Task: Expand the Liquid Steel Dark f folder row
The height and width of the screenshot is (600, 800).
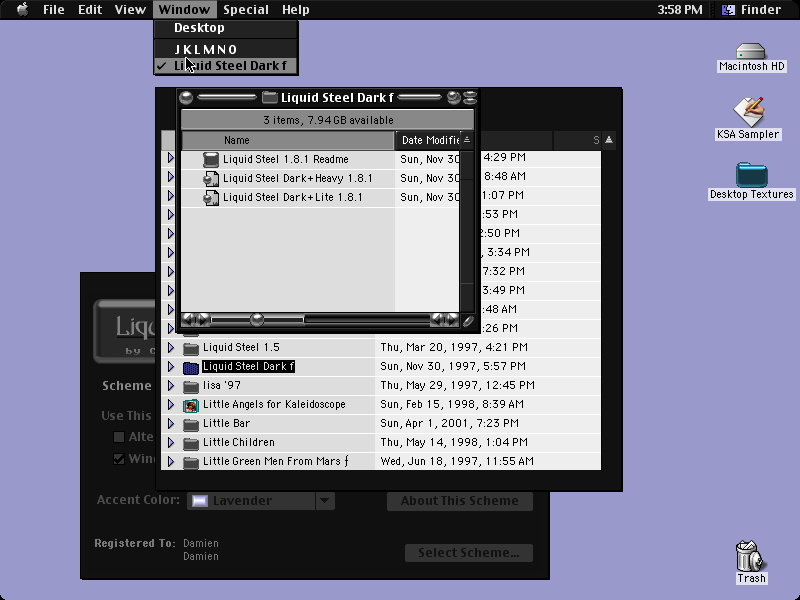Action: coord(171,367)
